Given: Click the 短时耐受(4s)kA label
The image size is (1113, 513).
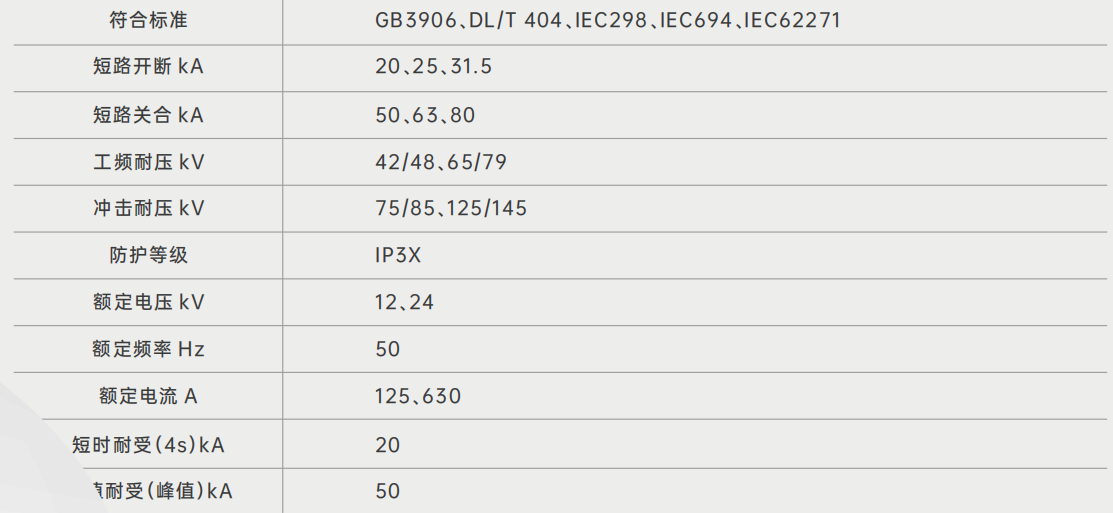Looking at the screenshot, I should (148, 444).
